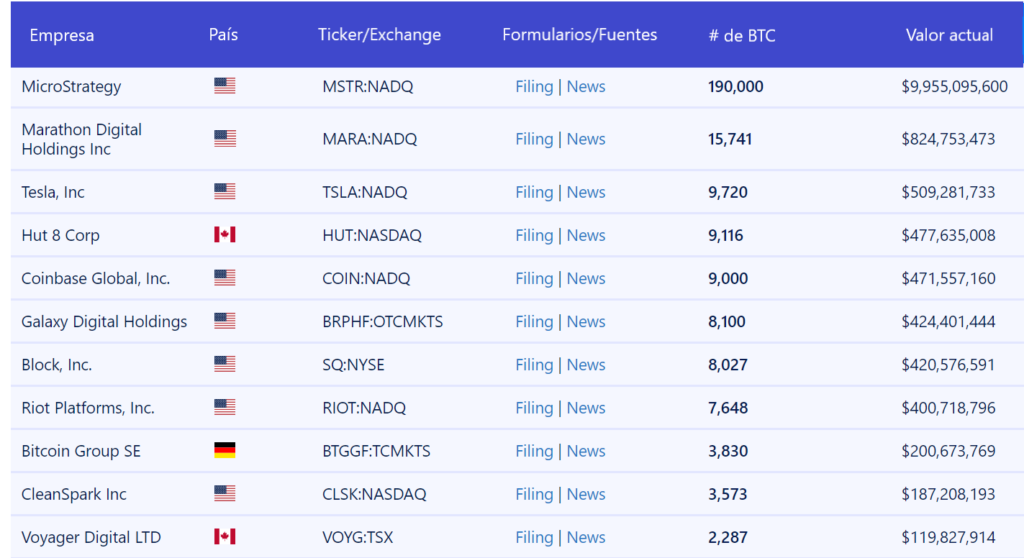Click the Ticker/Exchange column header
Screen dimensions: 1024x558
coord(379,35)
